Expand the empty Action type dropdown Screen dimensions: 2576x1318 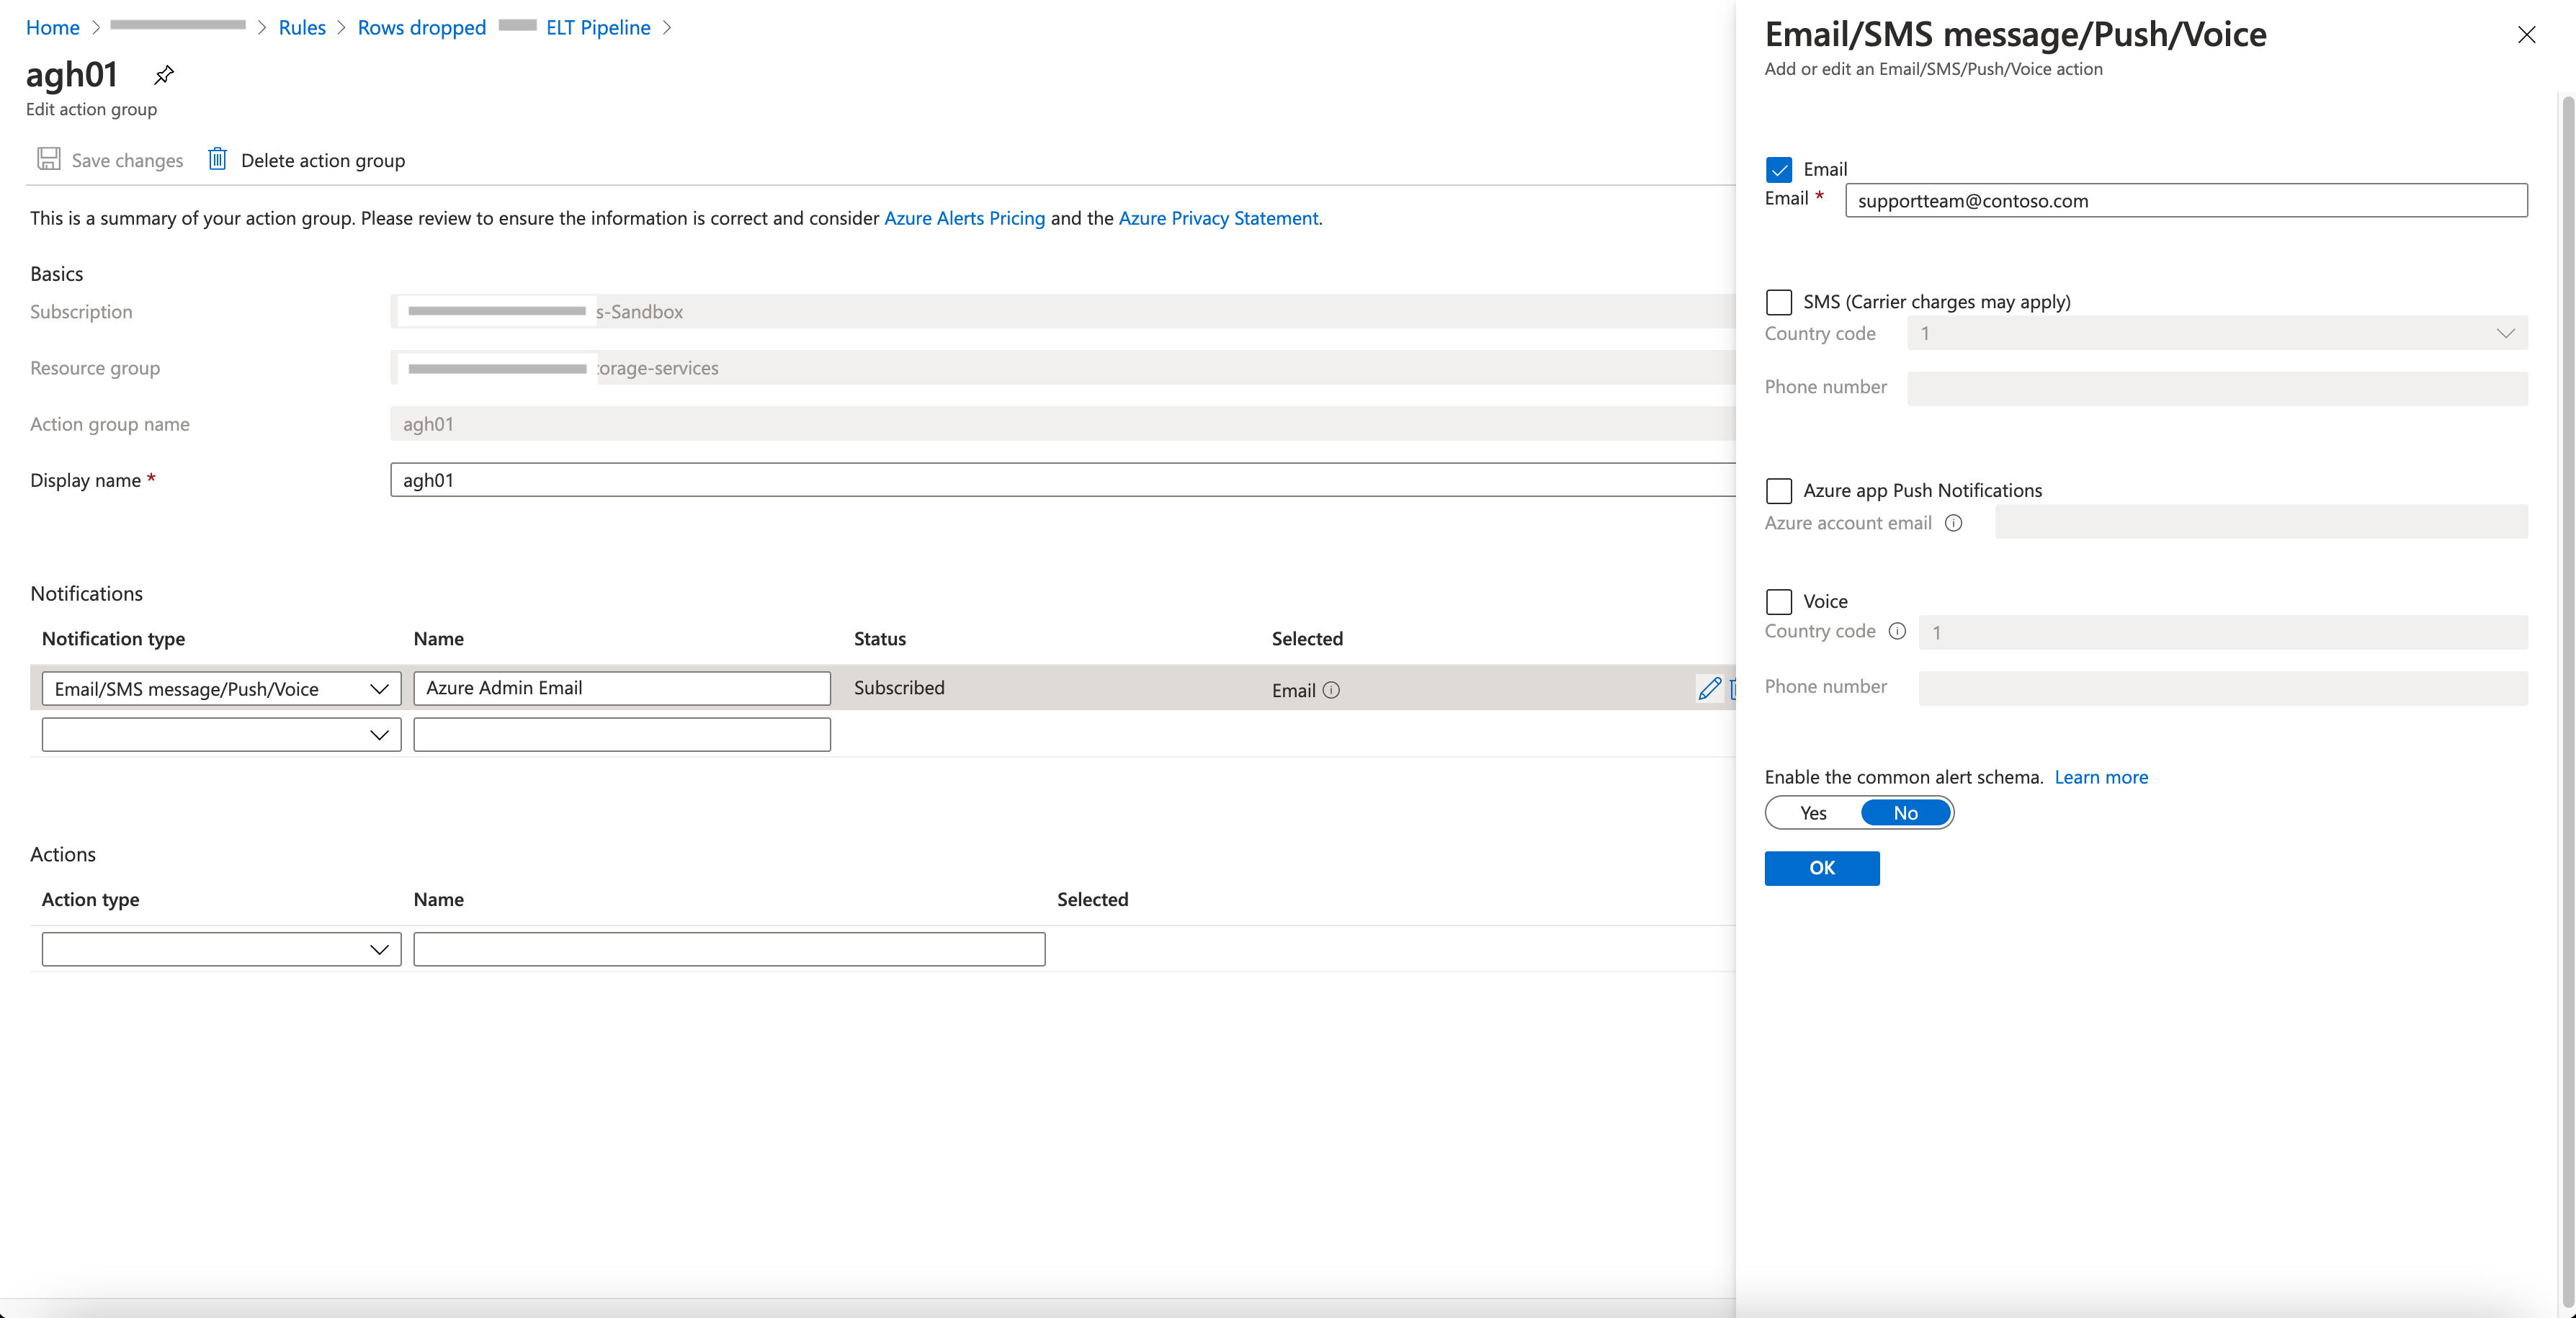tap(221, 949)
